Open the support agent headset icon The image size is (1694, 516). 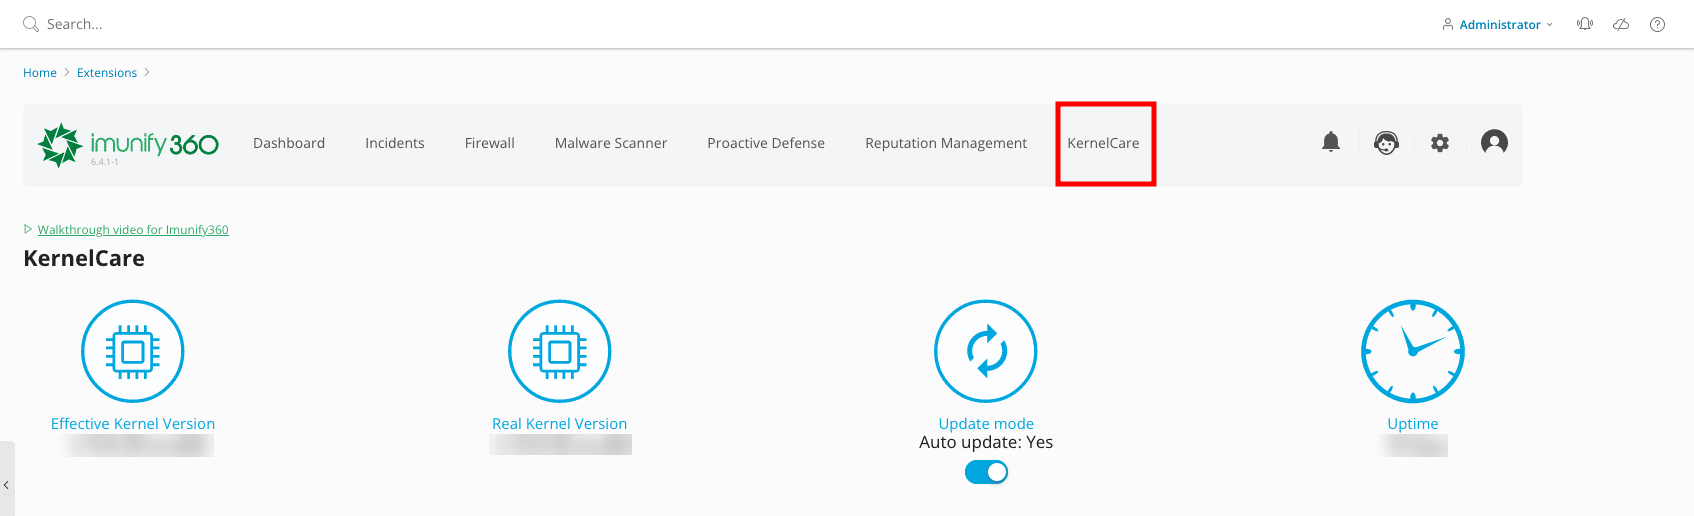[1386, 143]
